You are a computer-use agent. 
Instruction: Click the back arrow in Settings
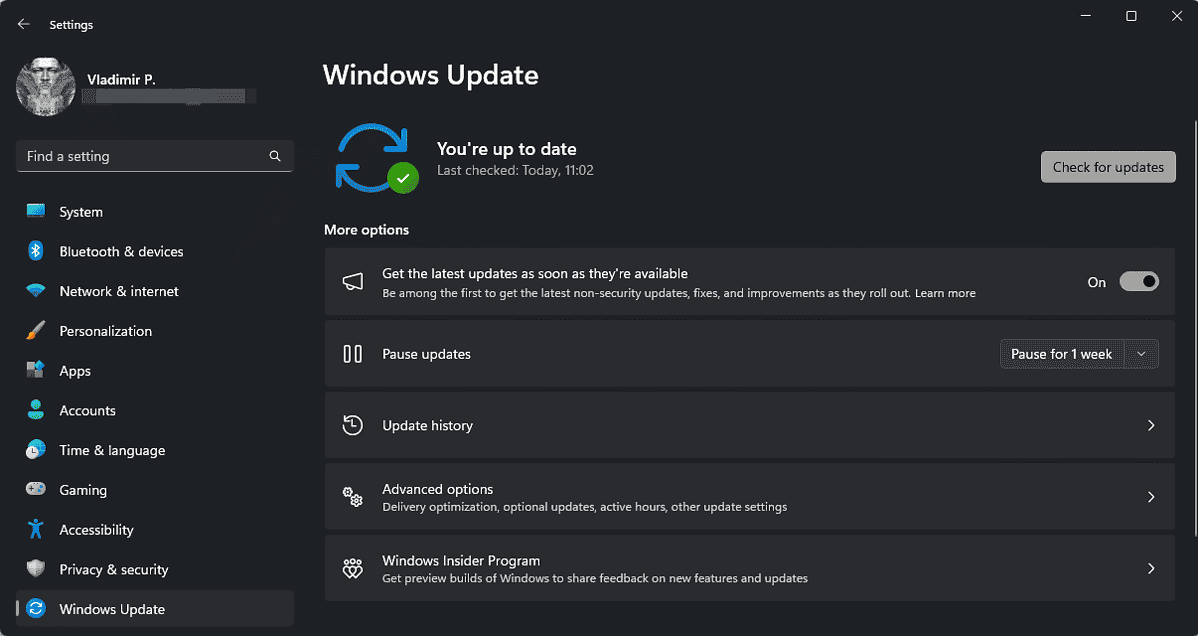coord(24,24)
